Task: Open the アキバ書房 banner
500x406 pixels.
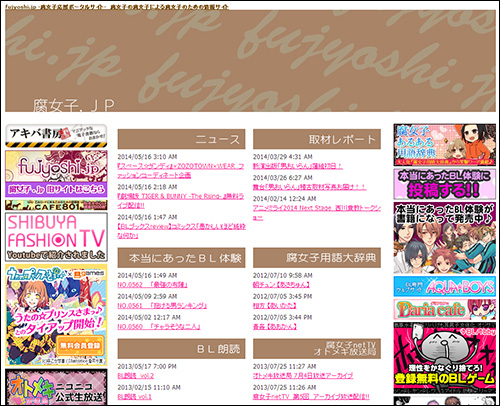Action: click(x=56, y=136)
